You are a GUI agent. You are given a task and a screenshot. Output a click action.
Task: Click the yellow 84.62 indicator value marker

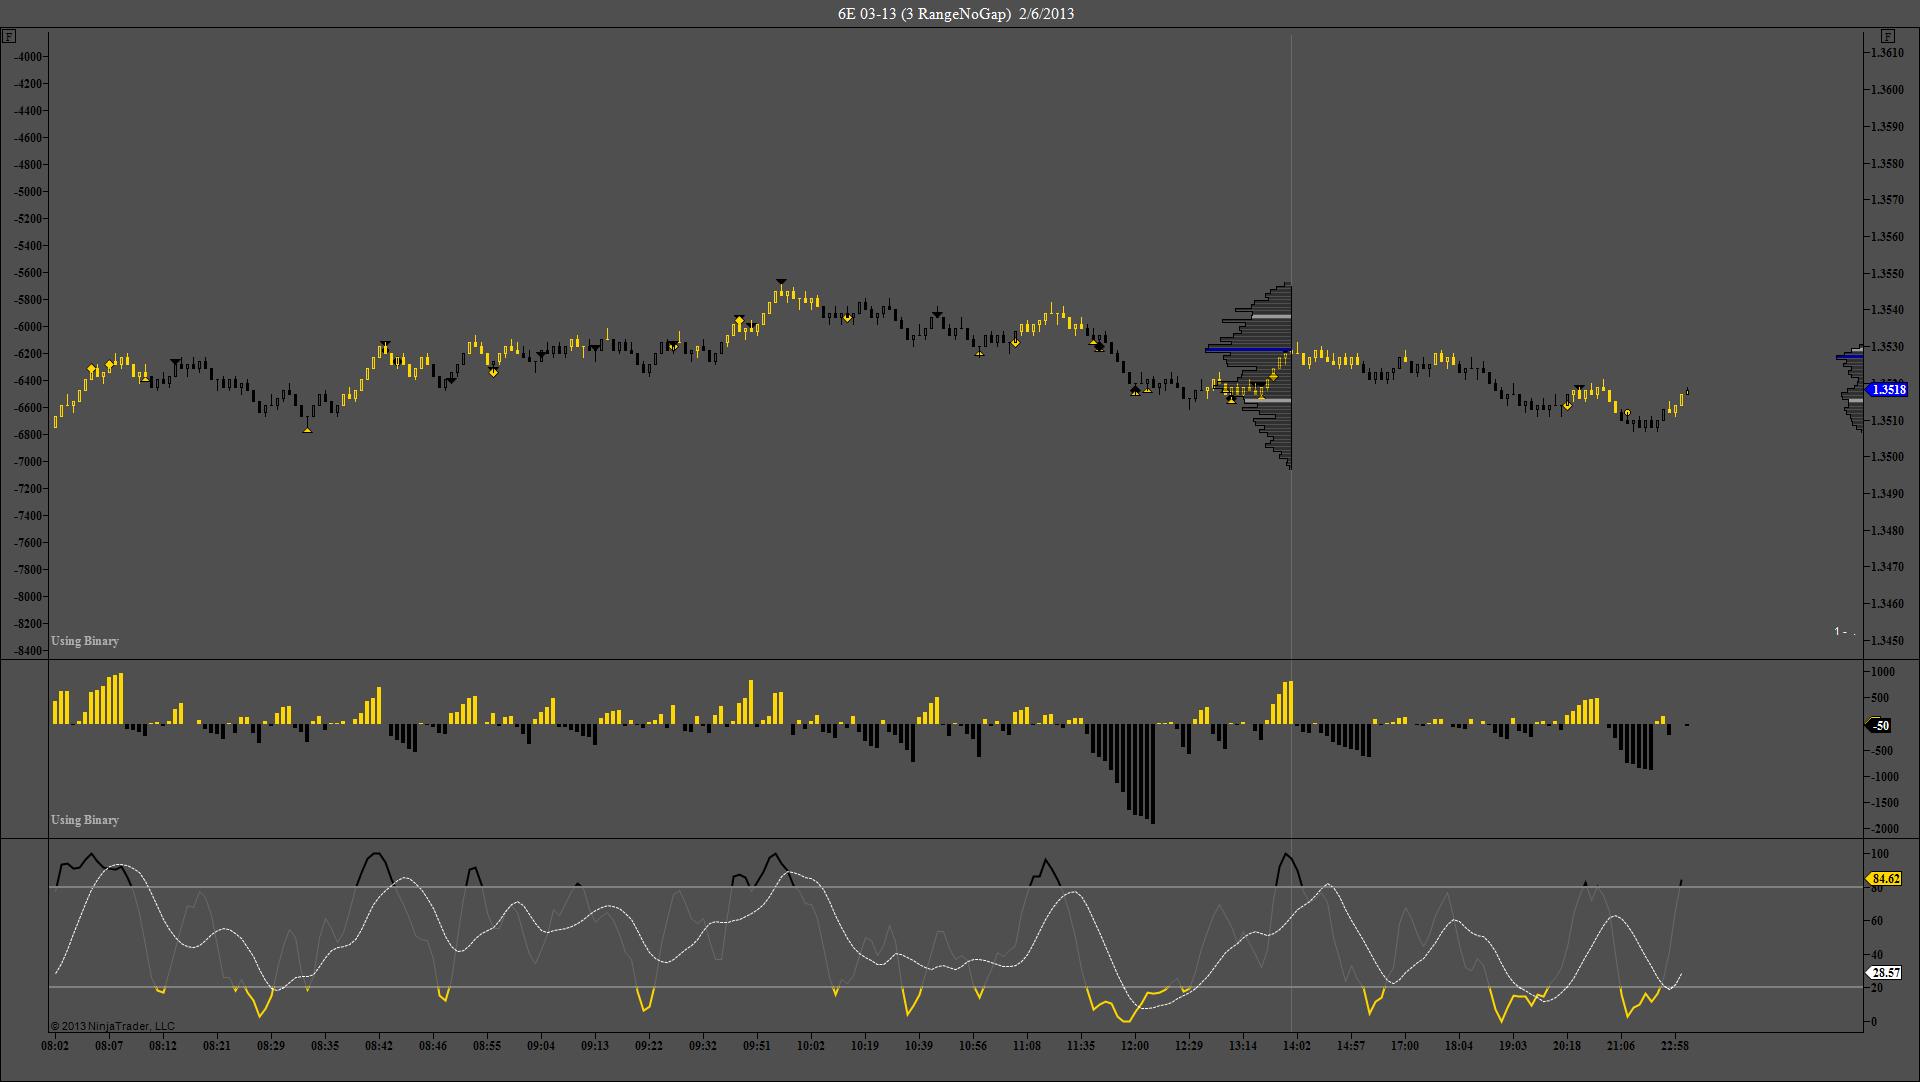[1885, 879]
